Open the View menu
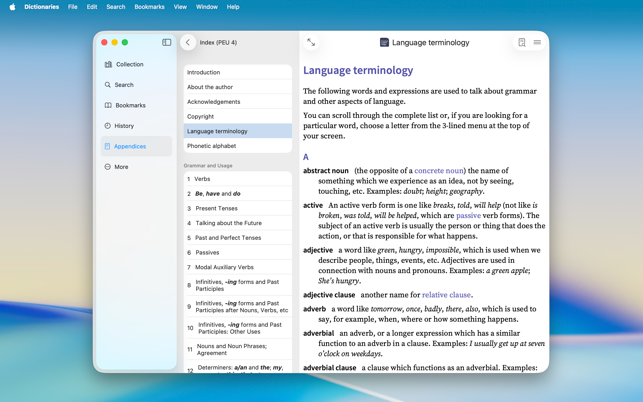This screenshot has height=402, width=643. tap(180, 7)
